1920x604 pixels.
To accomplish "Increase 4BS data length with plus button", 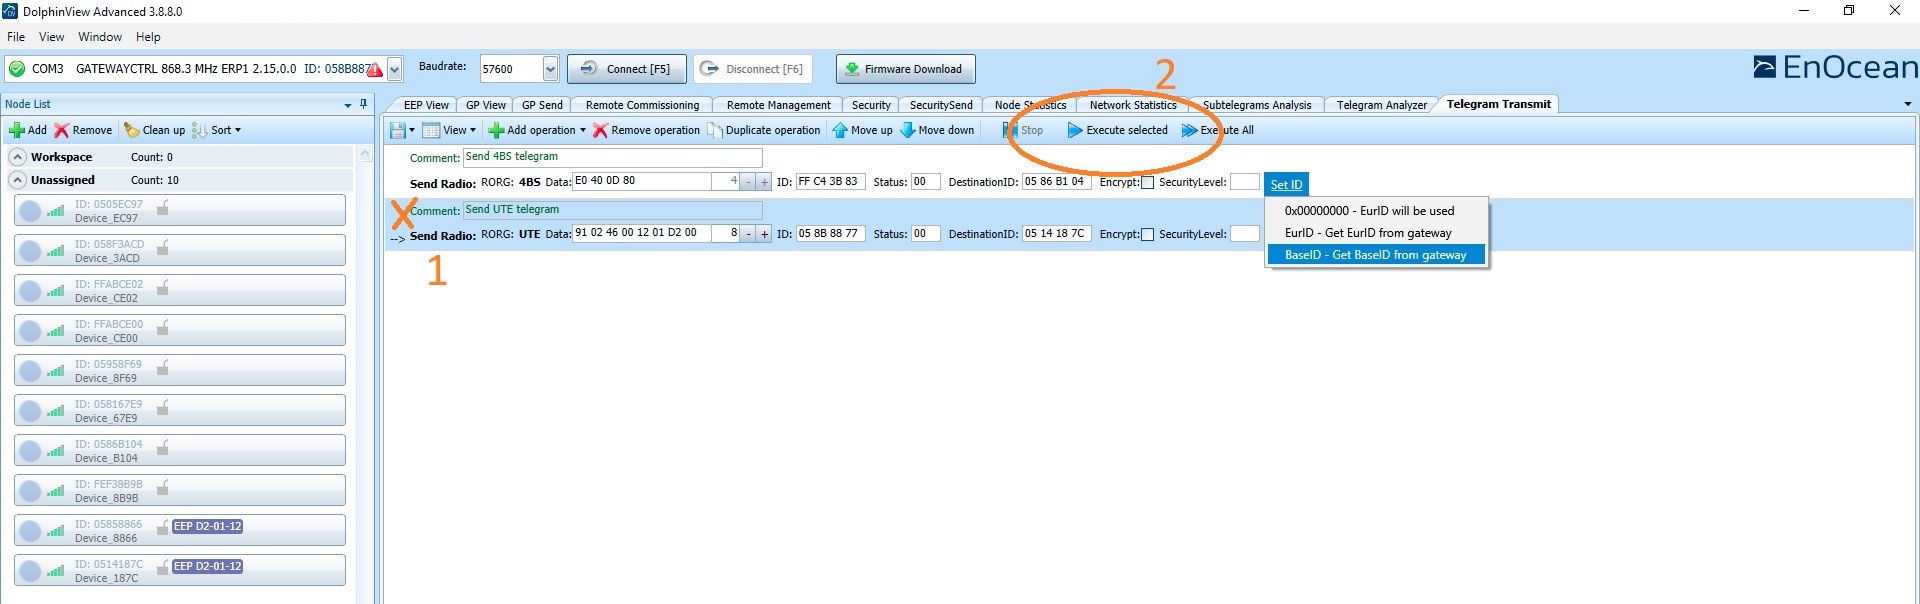I will pyautogui.click(x=764, y=182).
